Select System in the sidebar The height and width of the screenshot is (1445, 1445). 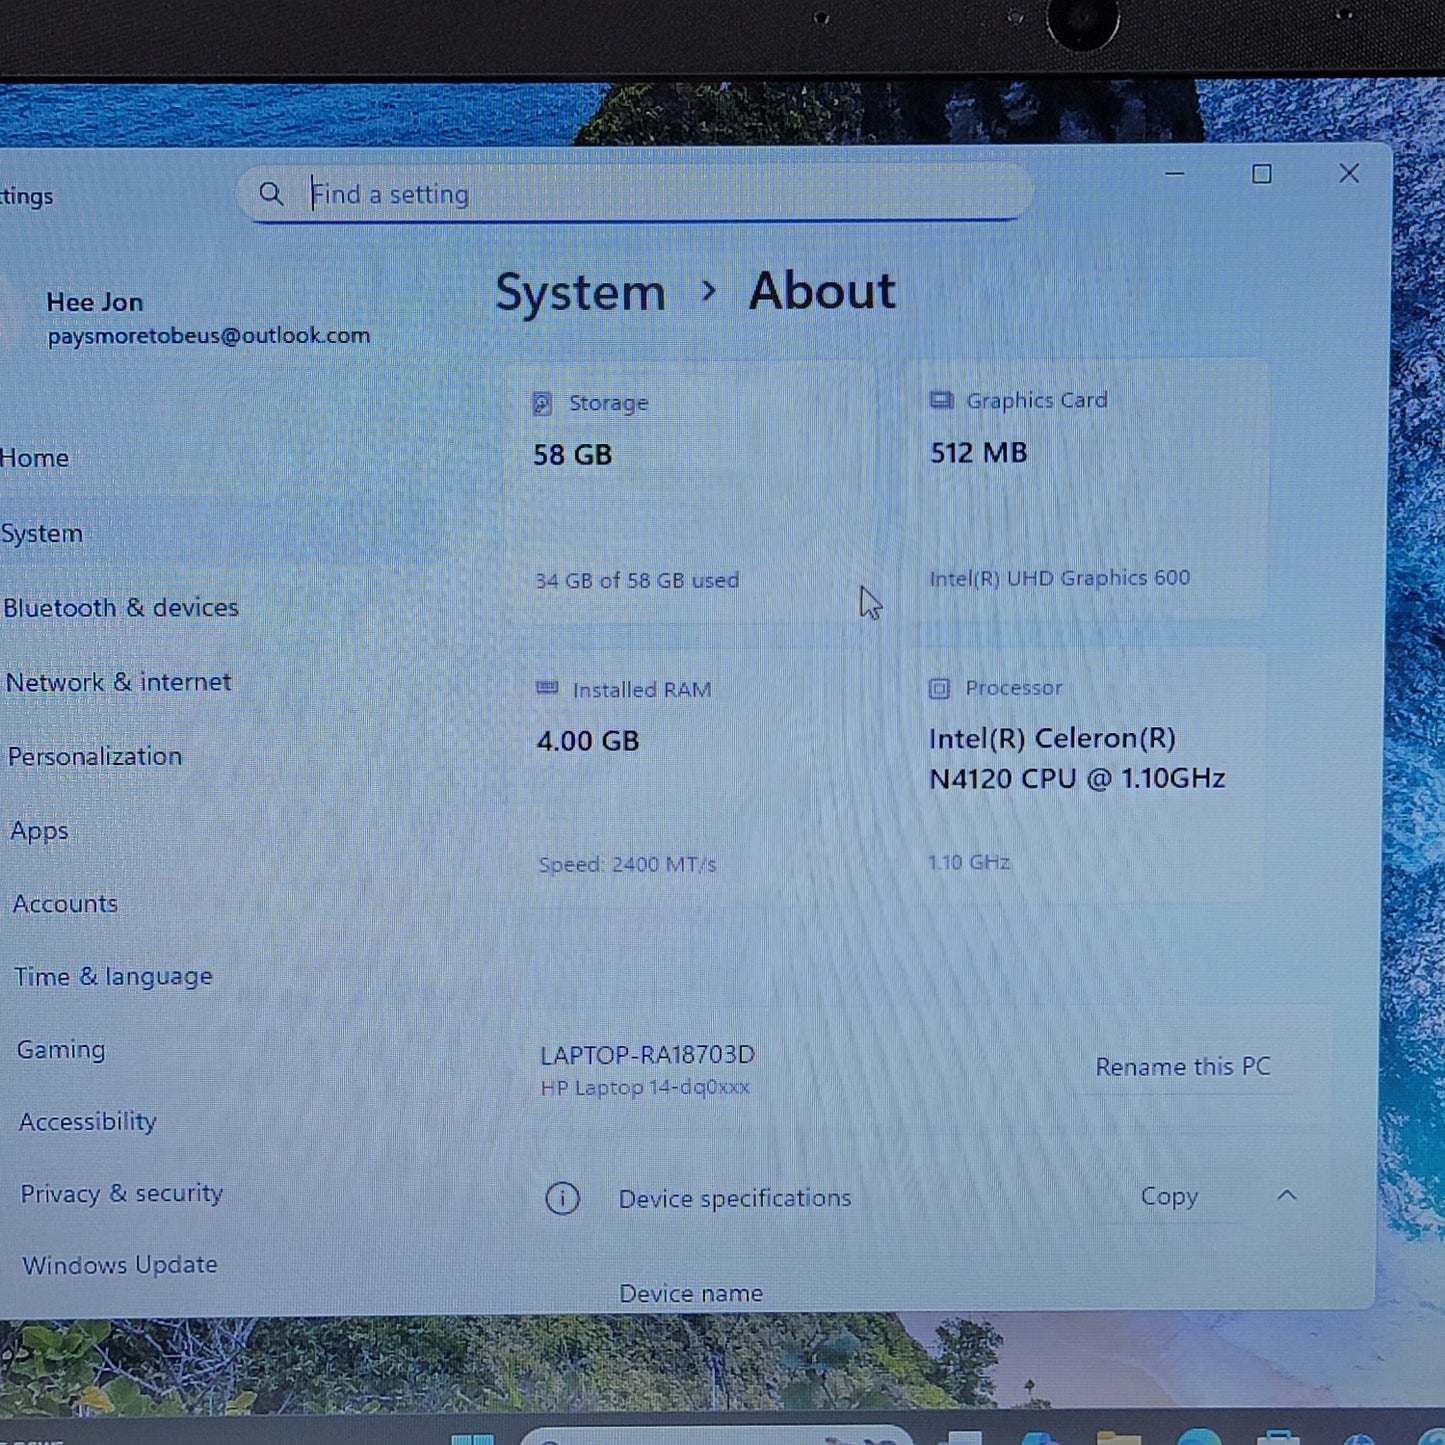pyautogui.click(x=42, y=533)
